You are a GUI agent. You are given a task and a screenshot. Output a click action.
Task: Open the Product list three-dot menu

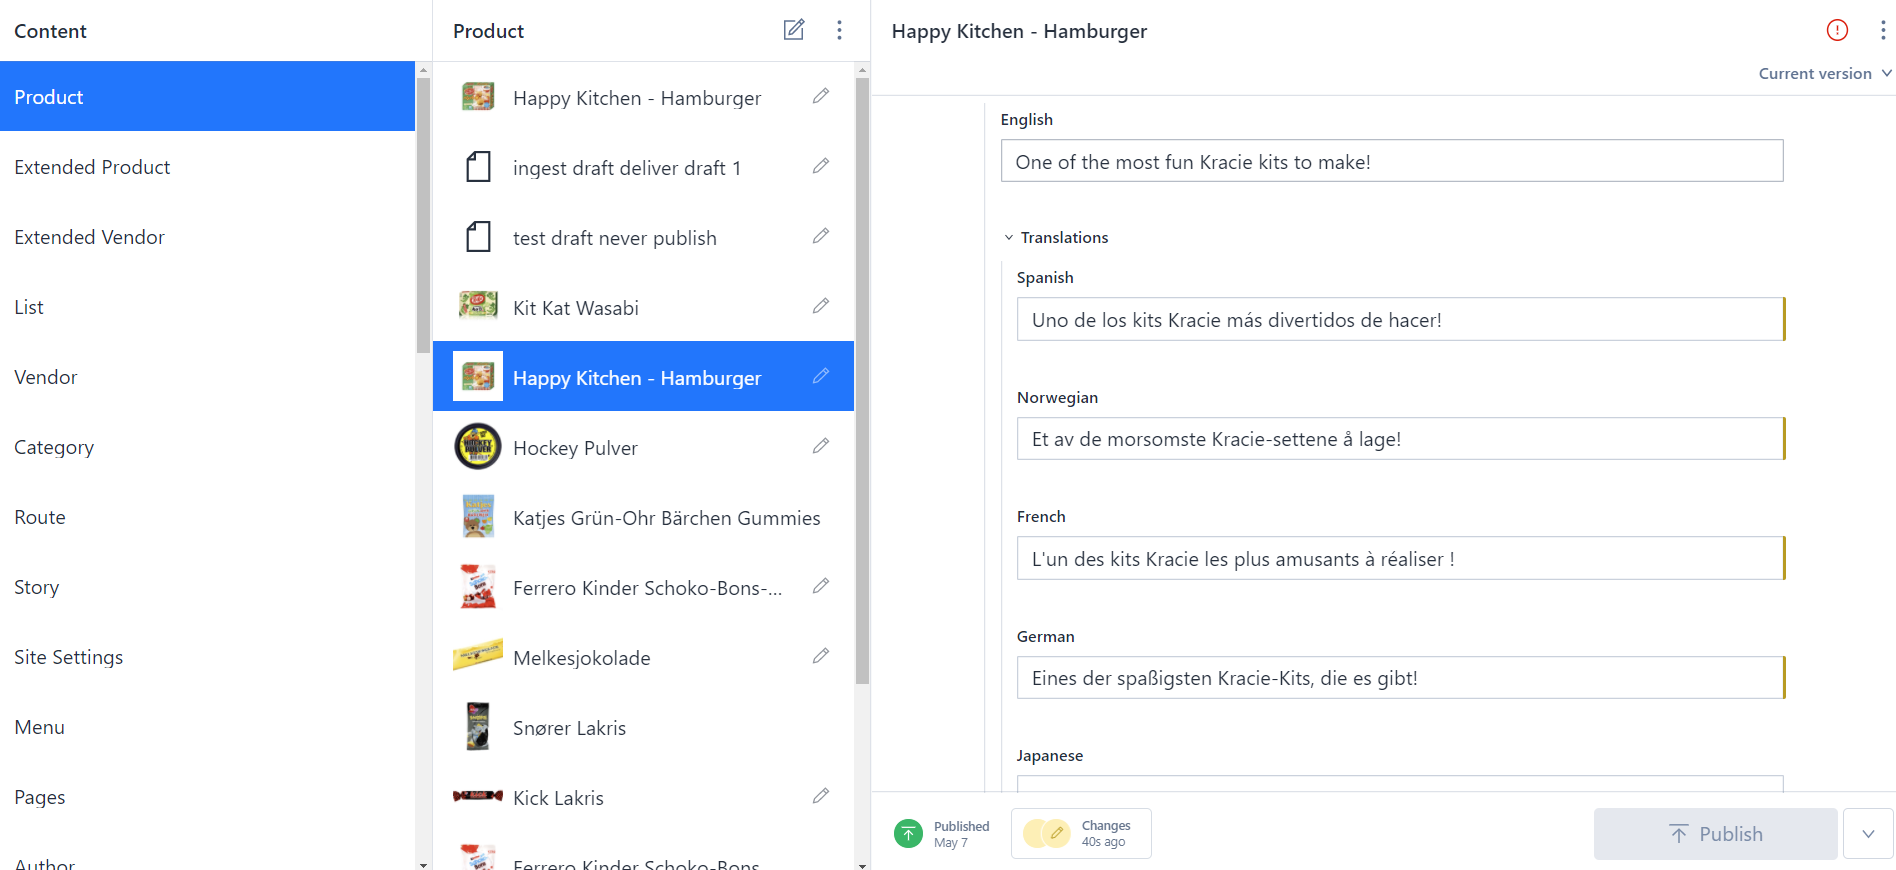coord(839,30)
